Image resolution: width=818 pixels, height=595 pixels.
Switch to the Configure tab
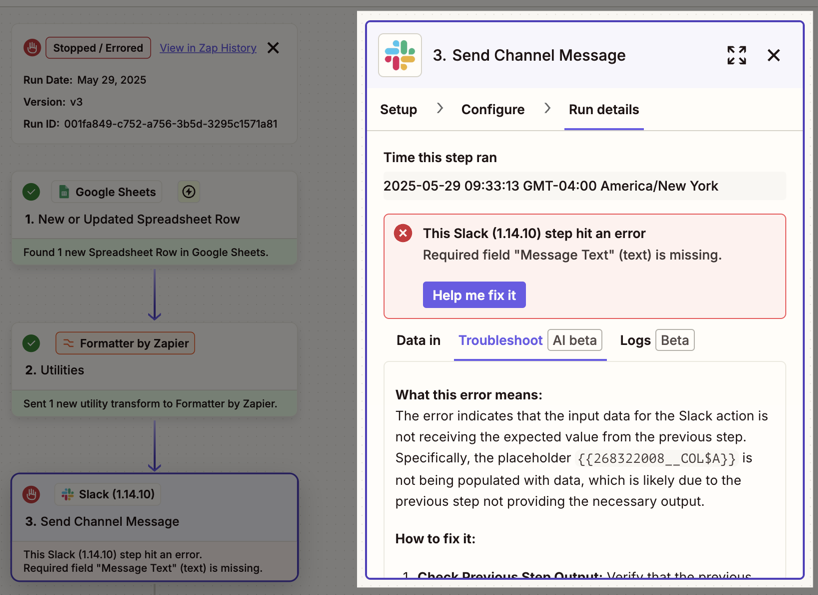pyautogui.click(x=492, y=110)
